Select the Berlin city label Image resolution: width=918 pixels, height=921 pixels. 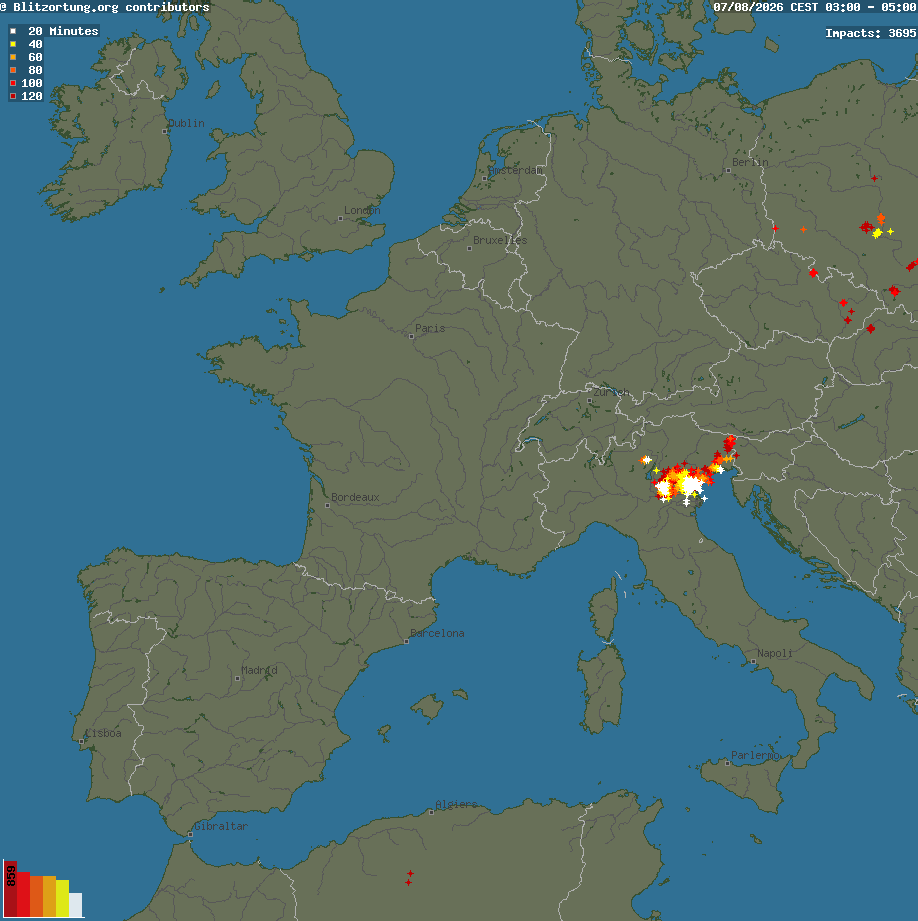750,162
